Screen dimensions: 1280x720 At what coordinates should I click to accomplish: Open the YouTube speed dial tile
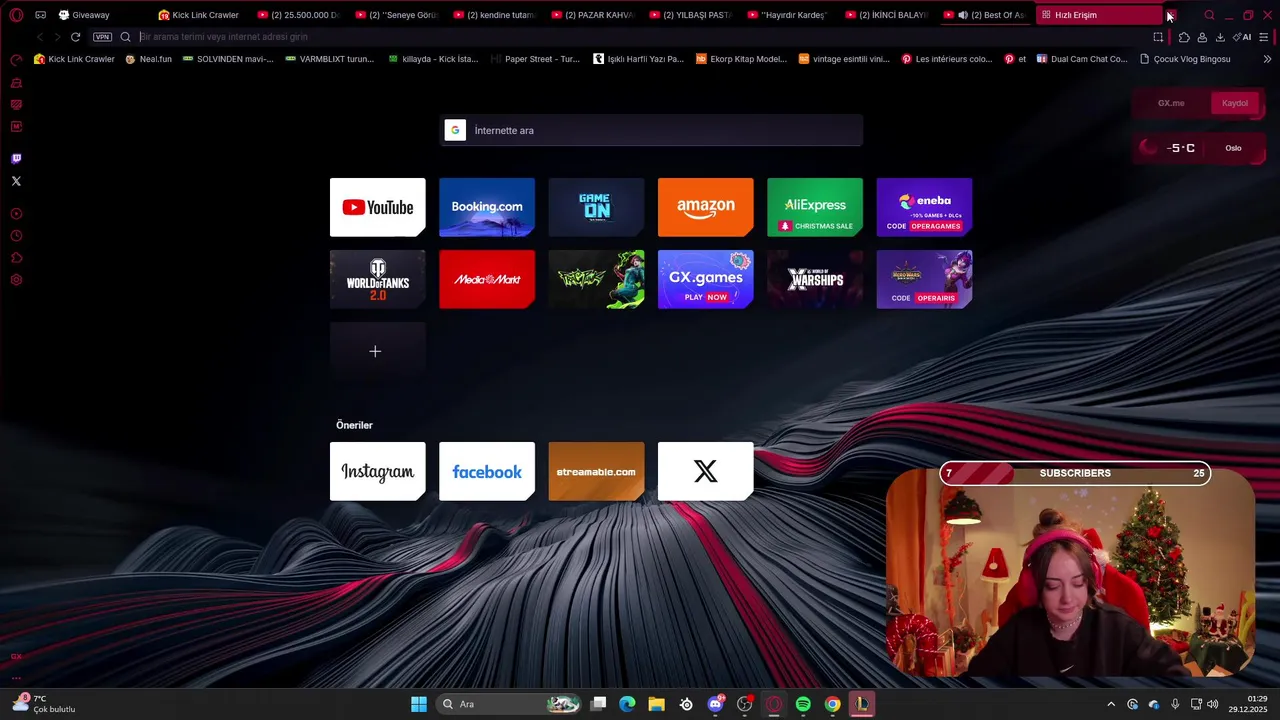[378, 207]
